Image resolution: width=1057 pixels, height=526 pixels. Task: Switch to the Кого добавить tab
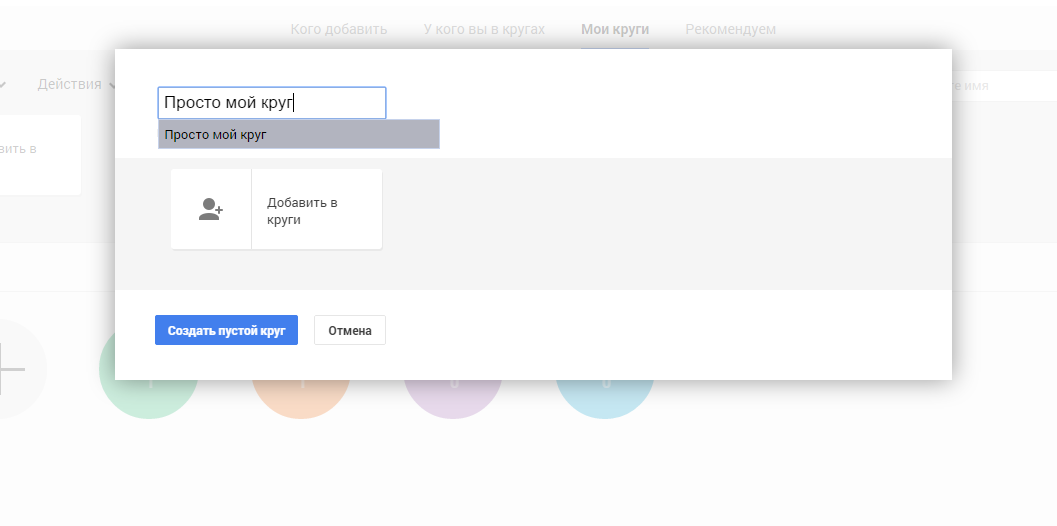[x=338, y=29]
